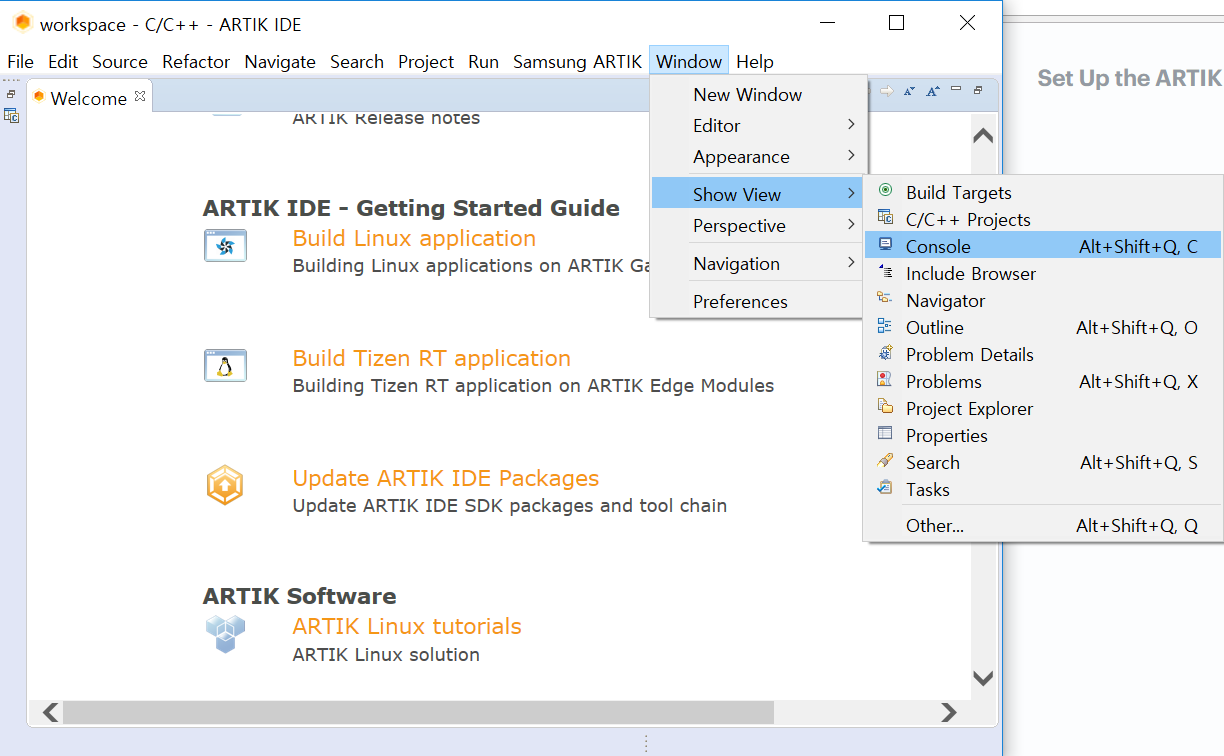This screenshot has width=1224, height=756.
Task: Open the C/C++ Projects icon in left trim
Action: [x=12, y=115]
